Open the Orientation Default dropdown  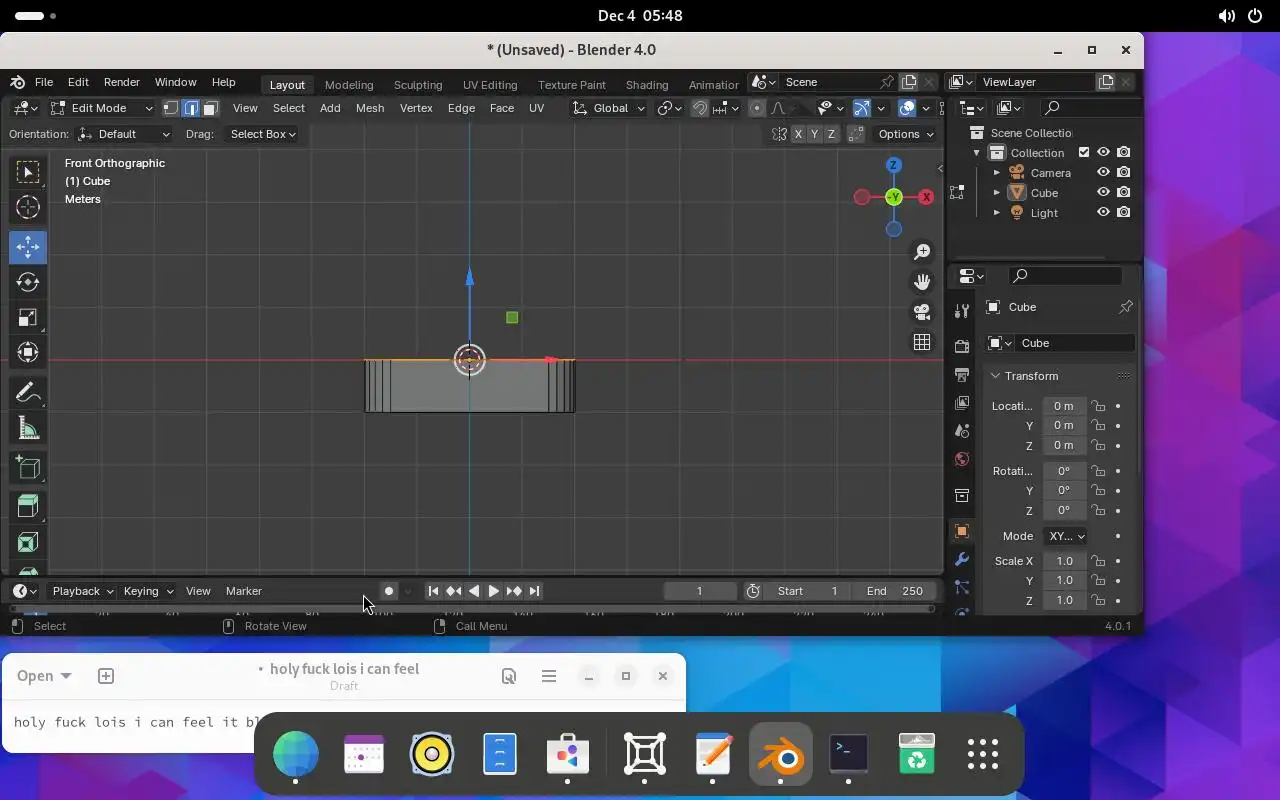[124, 134]
